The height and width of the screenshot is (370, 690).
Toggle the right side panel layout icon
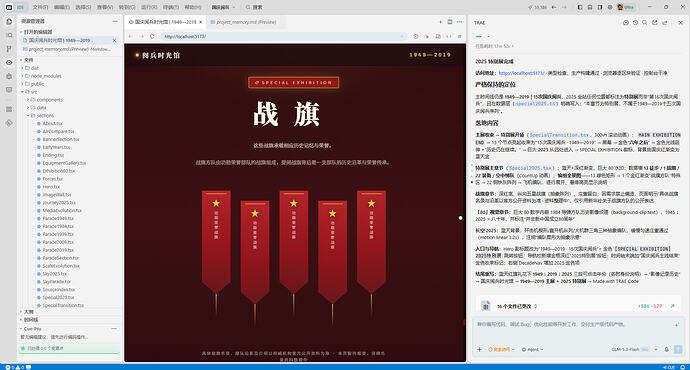coord(600,7)
